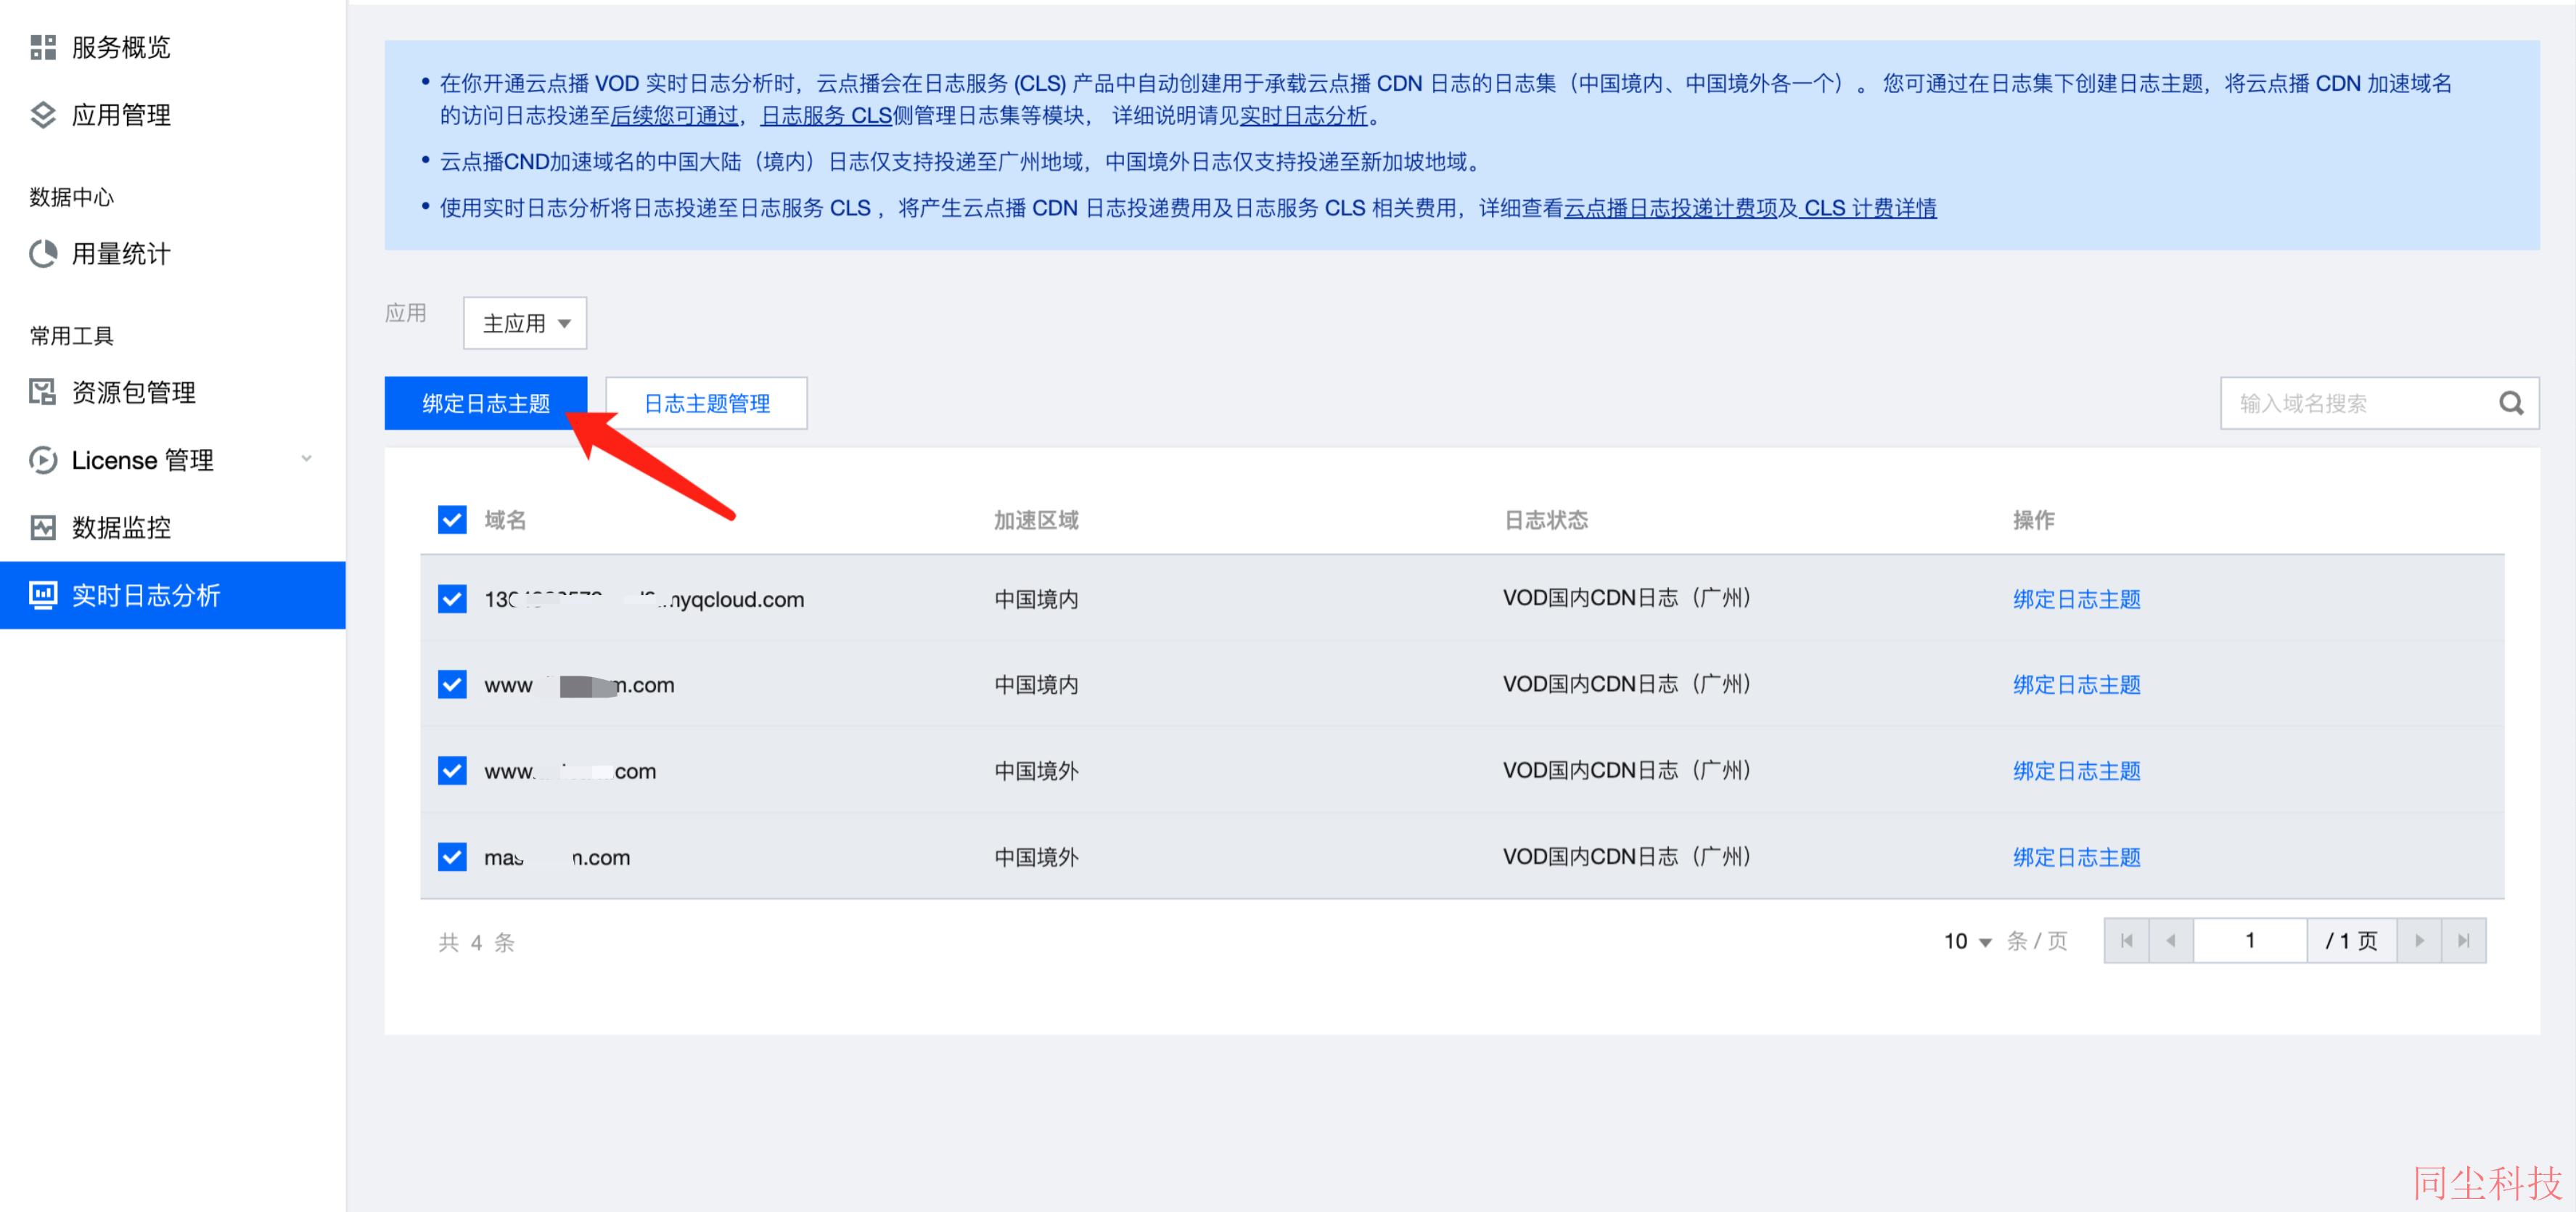Click the 域名 column header
The image size is (2576, 1212).
pos(505,520)
